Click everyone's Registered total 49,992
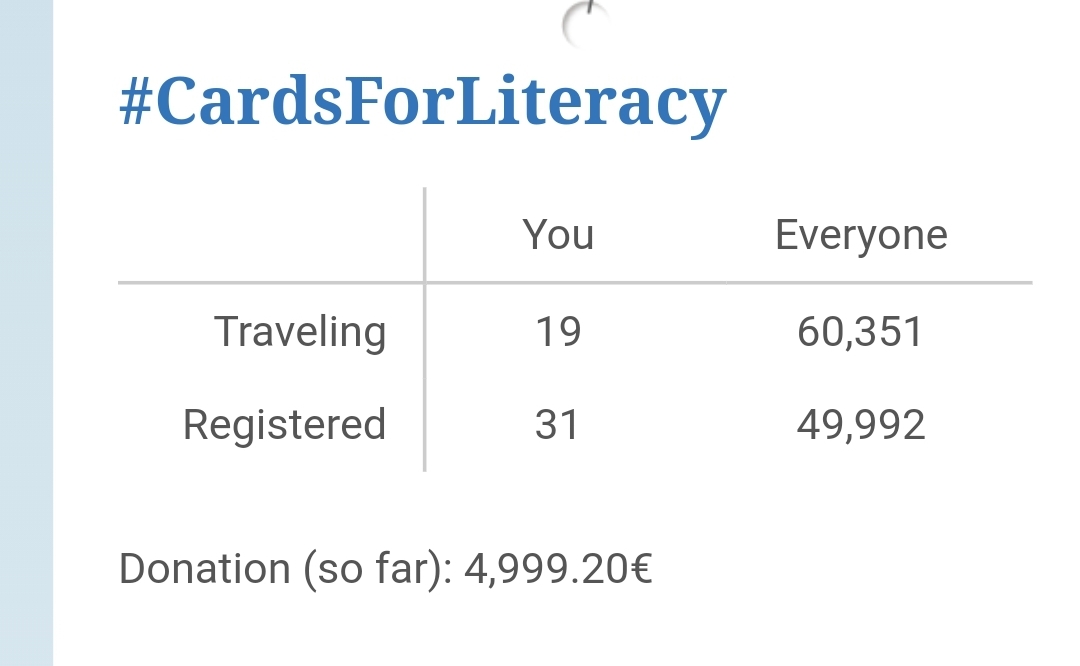 [x=861, y=425]
